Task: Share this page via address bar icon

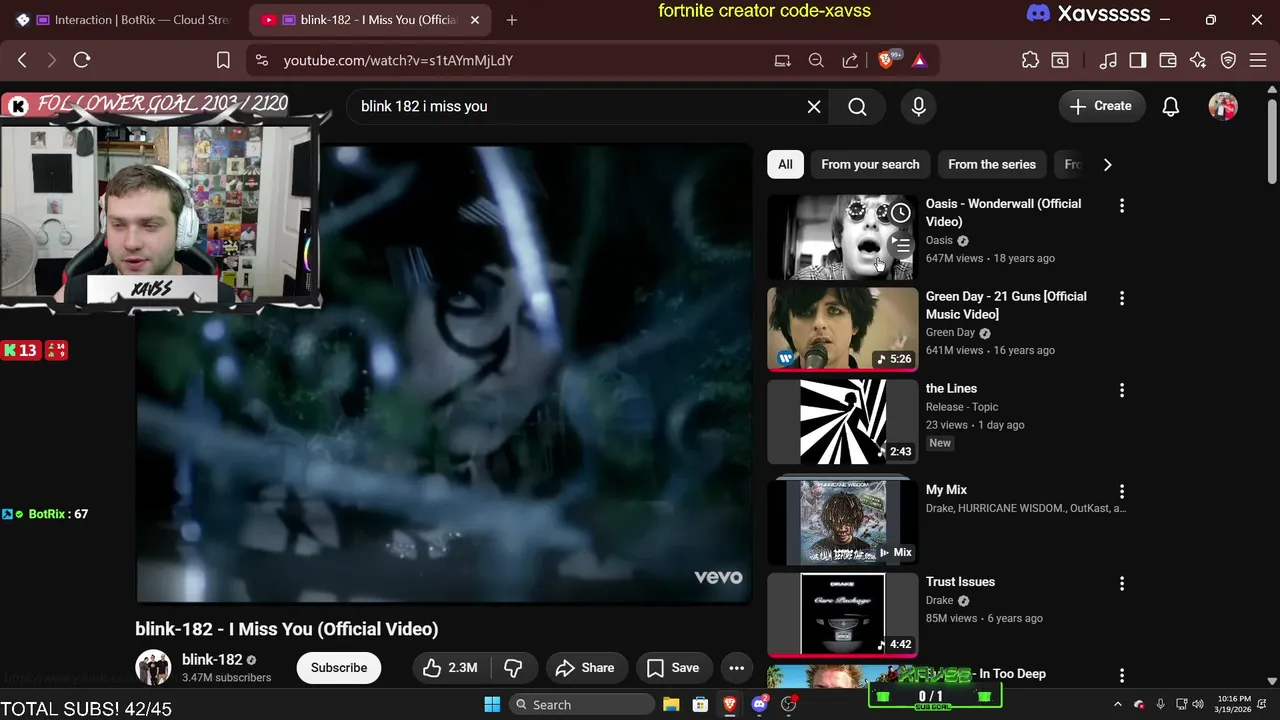Action: [850, 60]
